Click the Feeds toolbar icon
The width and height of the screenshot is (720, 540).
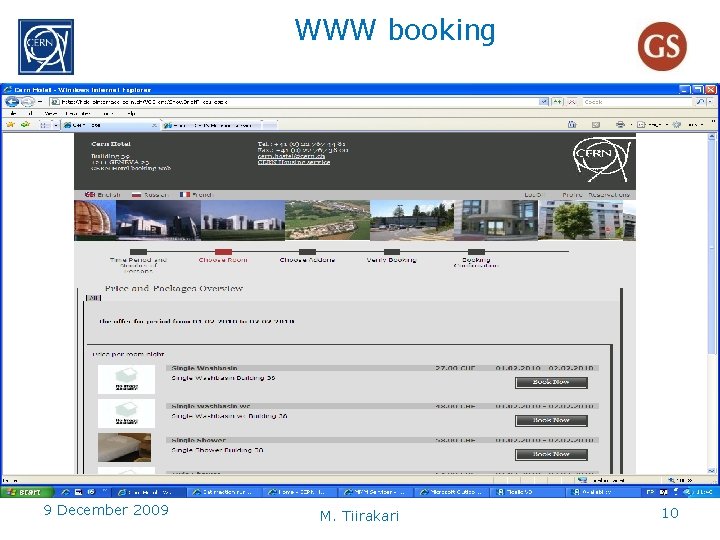[596, 124]
